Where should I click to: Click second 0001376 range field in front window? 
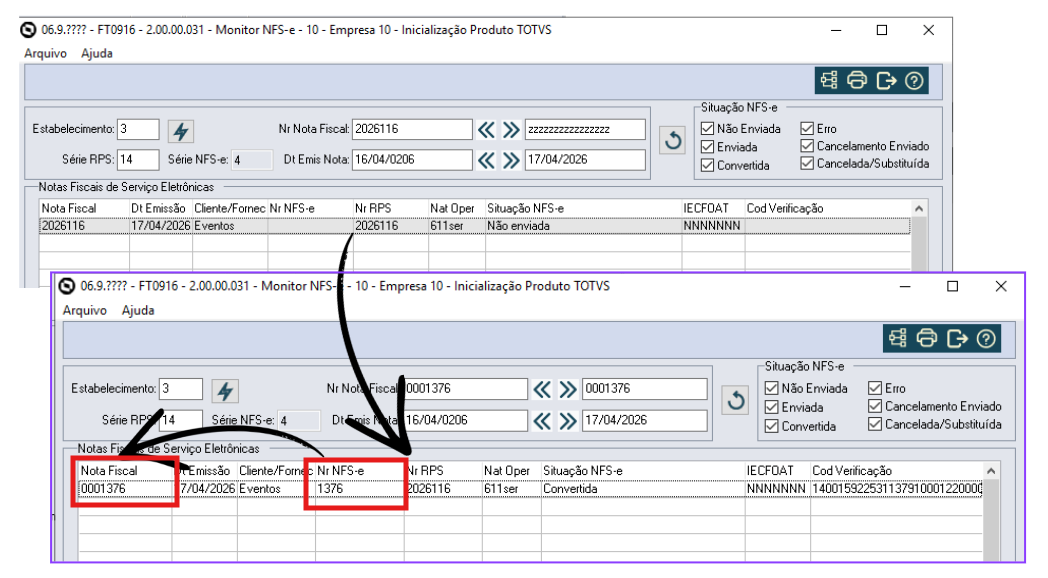click(644, 389)
